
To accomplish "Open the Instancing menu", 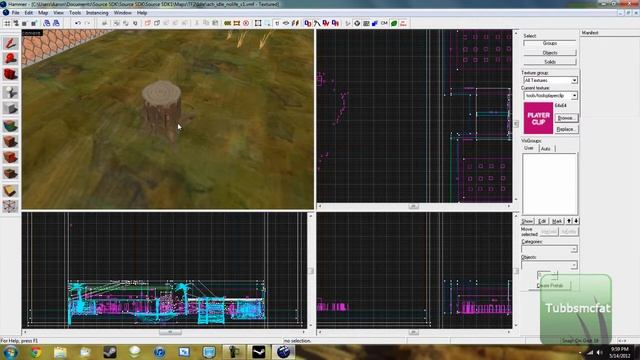I will point(97,13).
